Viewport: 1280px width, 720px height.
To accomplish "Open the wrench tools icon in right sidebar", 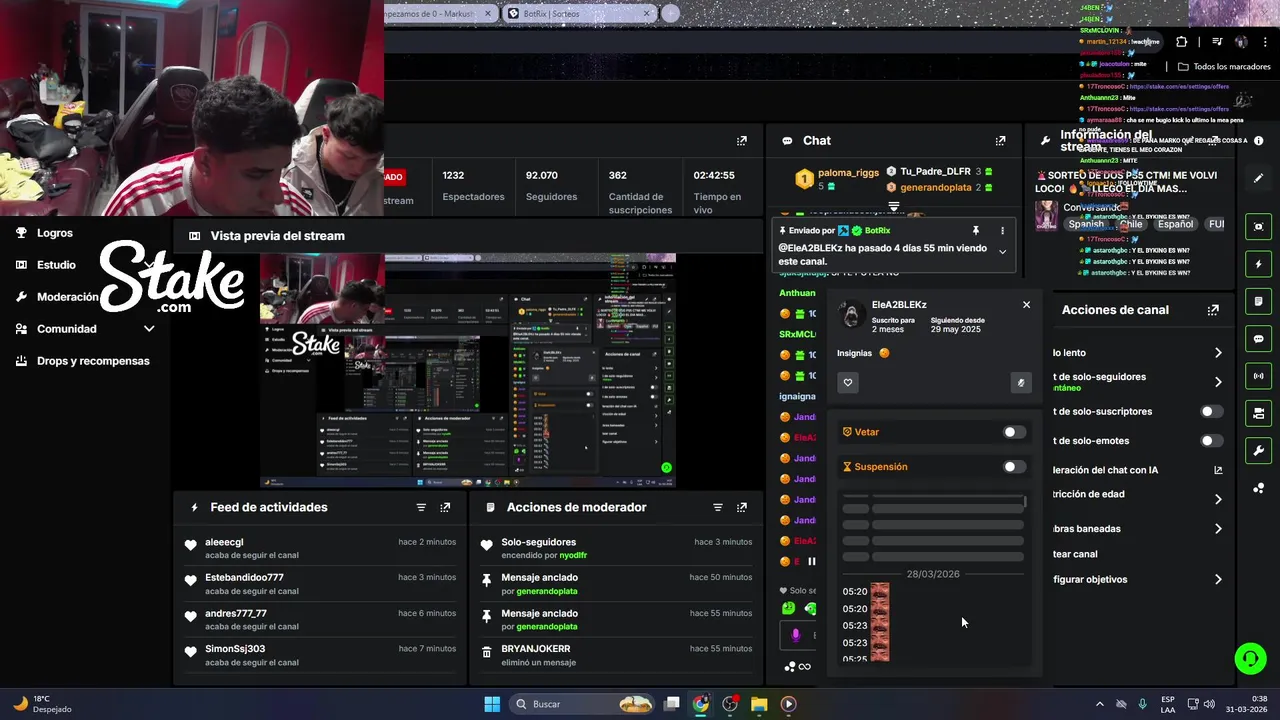I will [x=1259, y=451].
